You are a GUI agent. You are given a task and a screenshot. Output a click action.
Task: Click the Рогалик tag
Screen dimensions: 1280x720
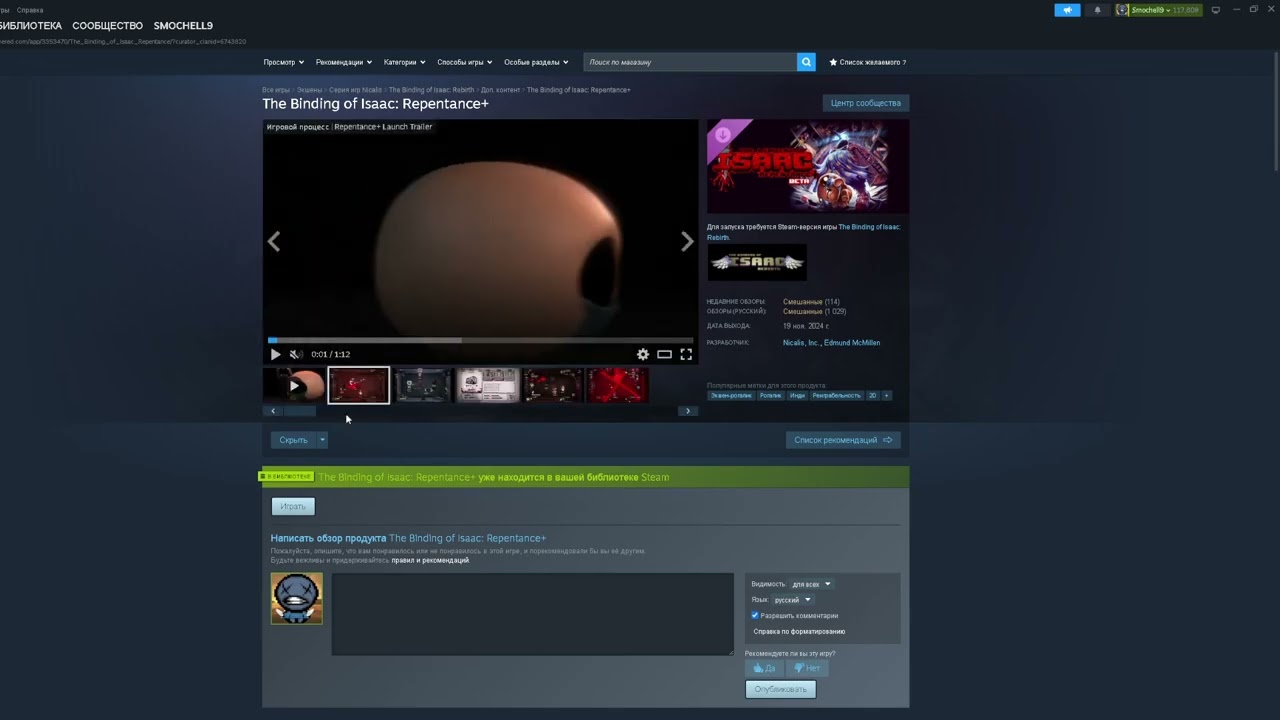pyautogui.click(x=770, y=395)
